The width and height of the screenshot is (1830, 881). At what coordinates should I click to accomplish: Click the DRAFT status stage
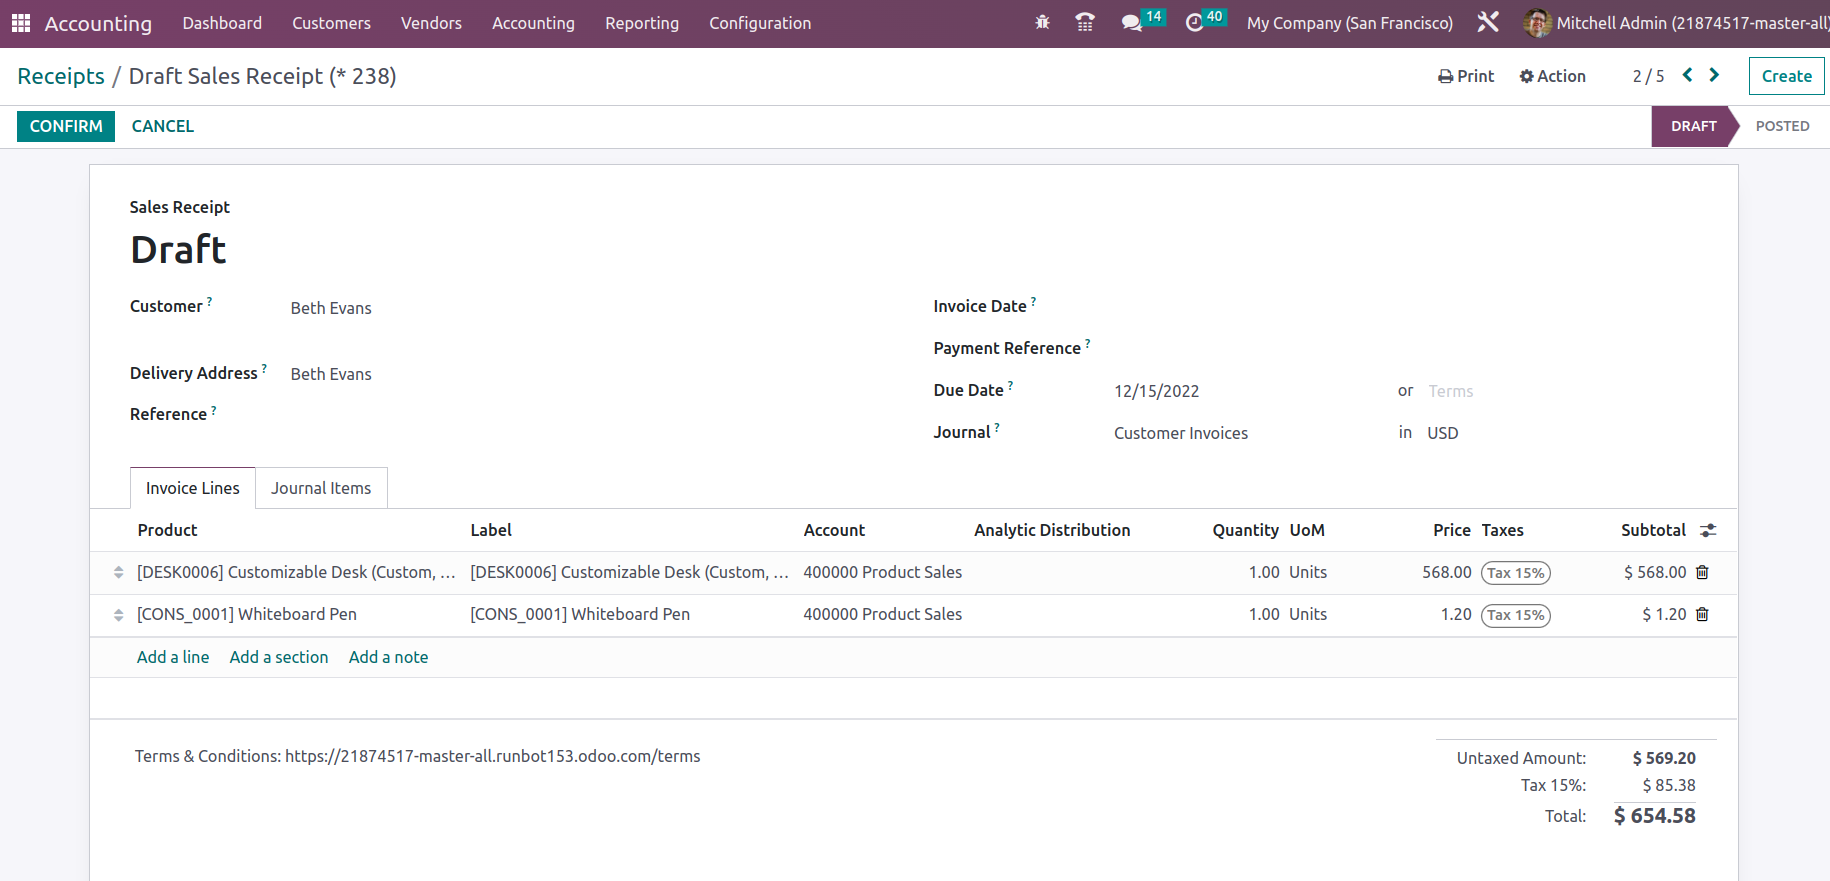(1693, 126)
